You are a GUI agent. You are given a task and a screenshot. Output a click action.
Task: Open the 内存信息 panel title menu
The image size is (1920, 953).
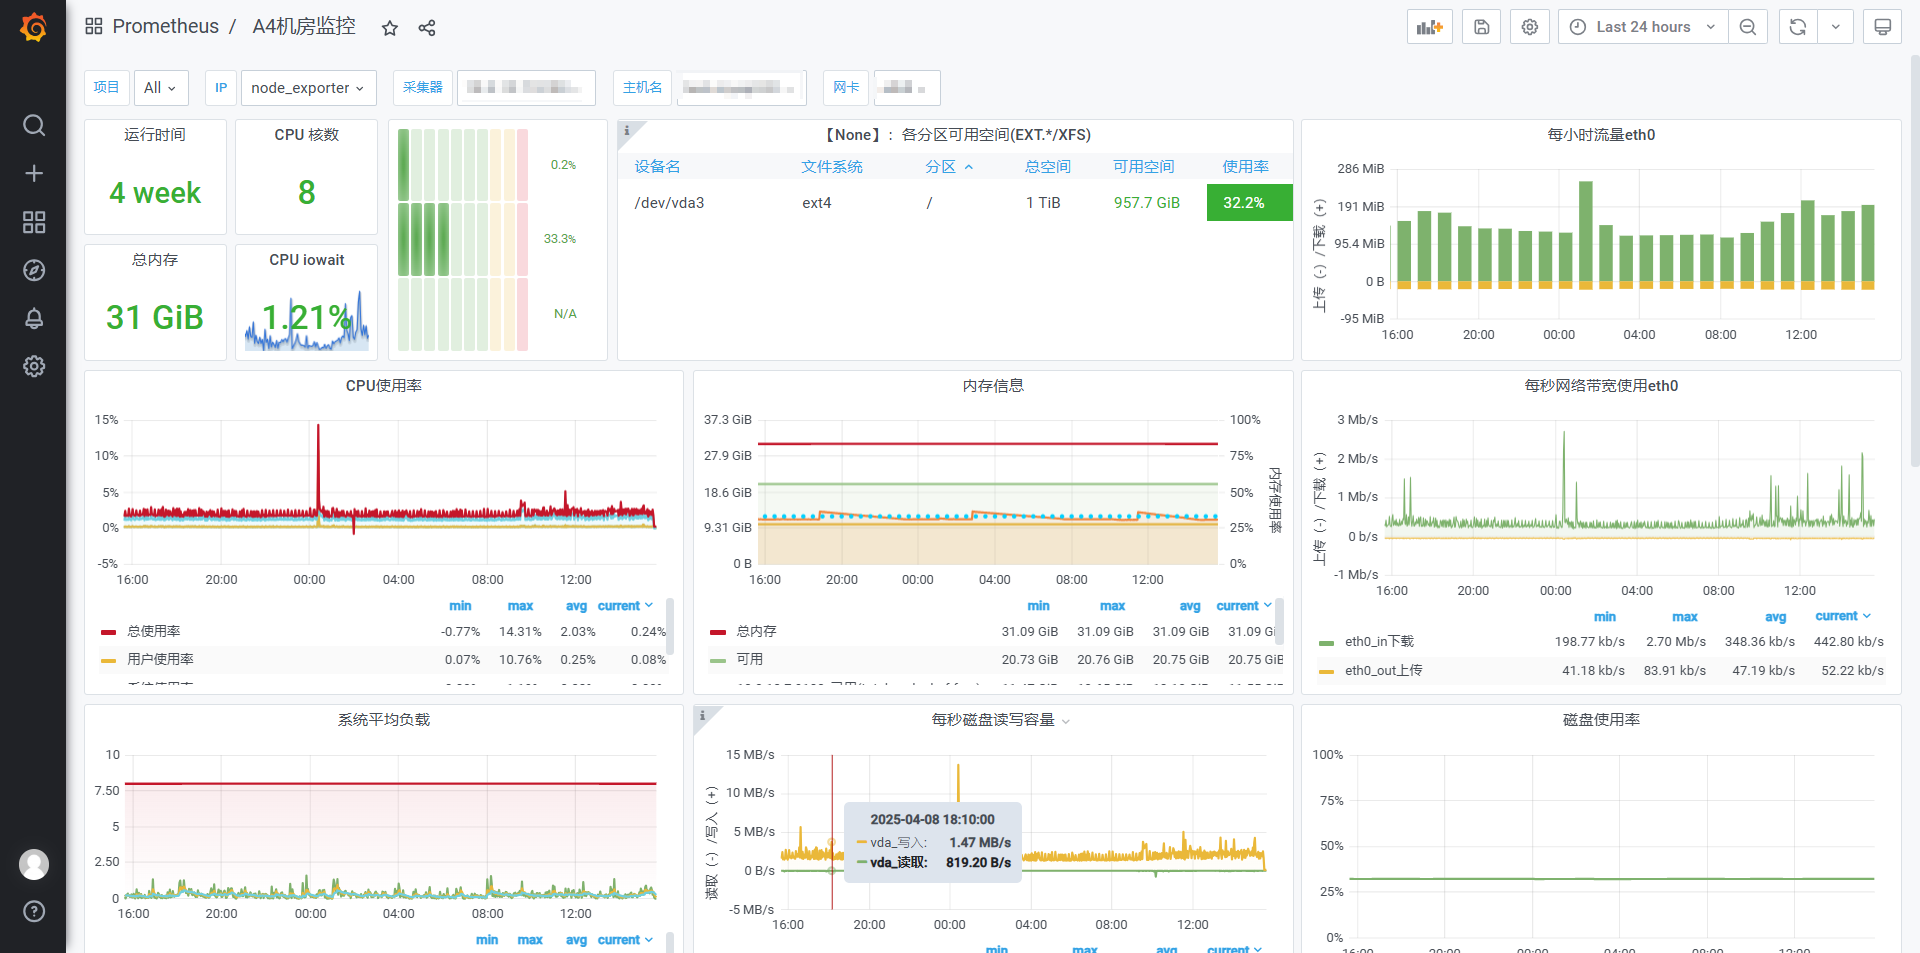tap(993, 386)
